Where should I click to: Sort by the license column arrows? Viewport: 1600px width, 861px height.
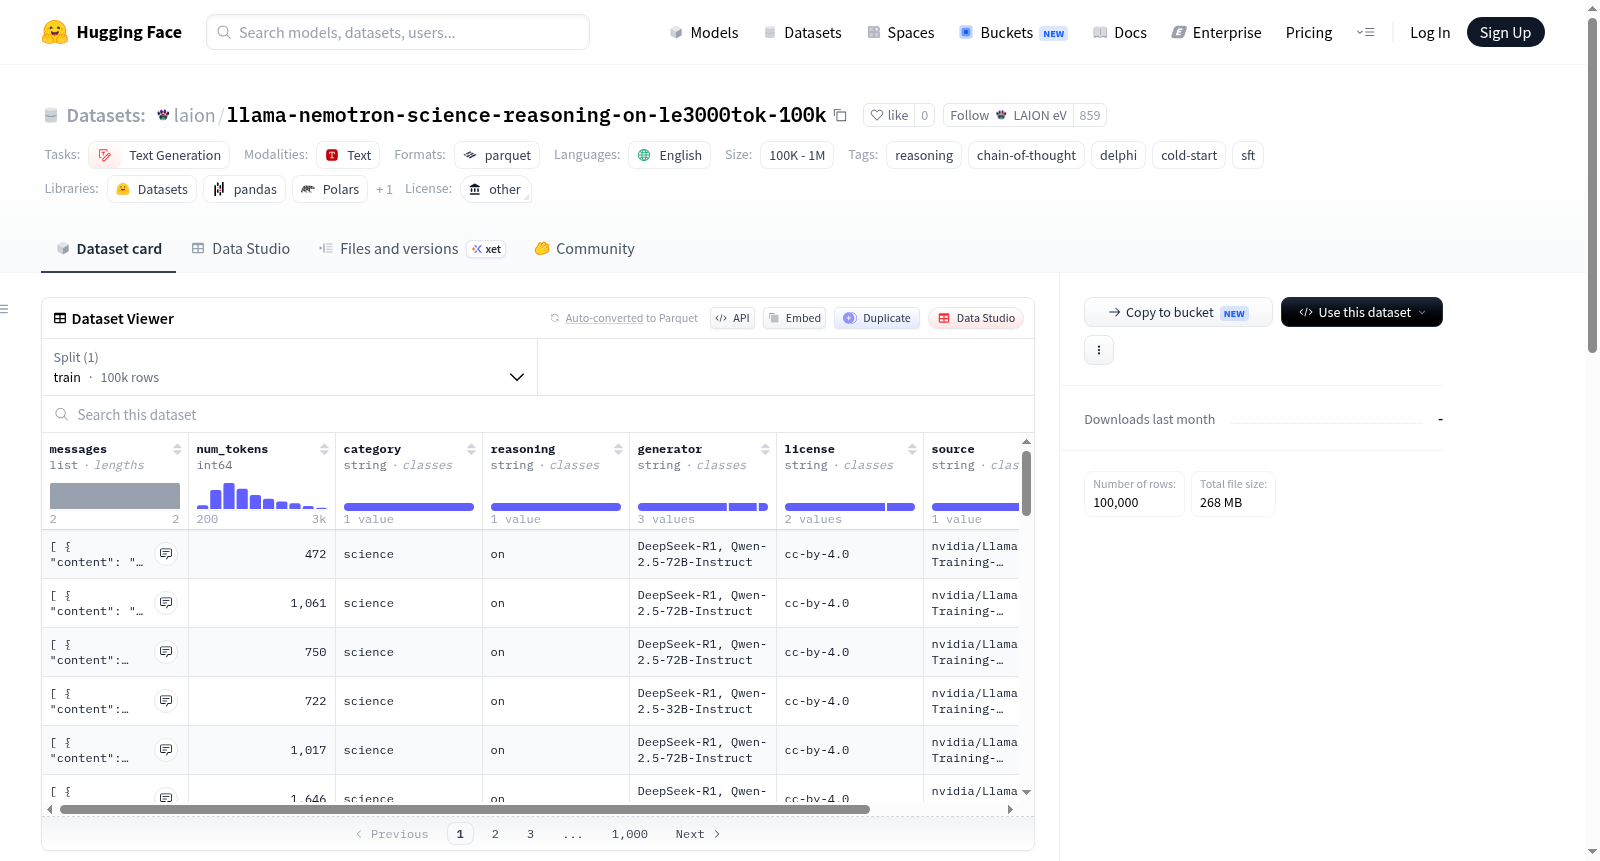coord(912,449)
